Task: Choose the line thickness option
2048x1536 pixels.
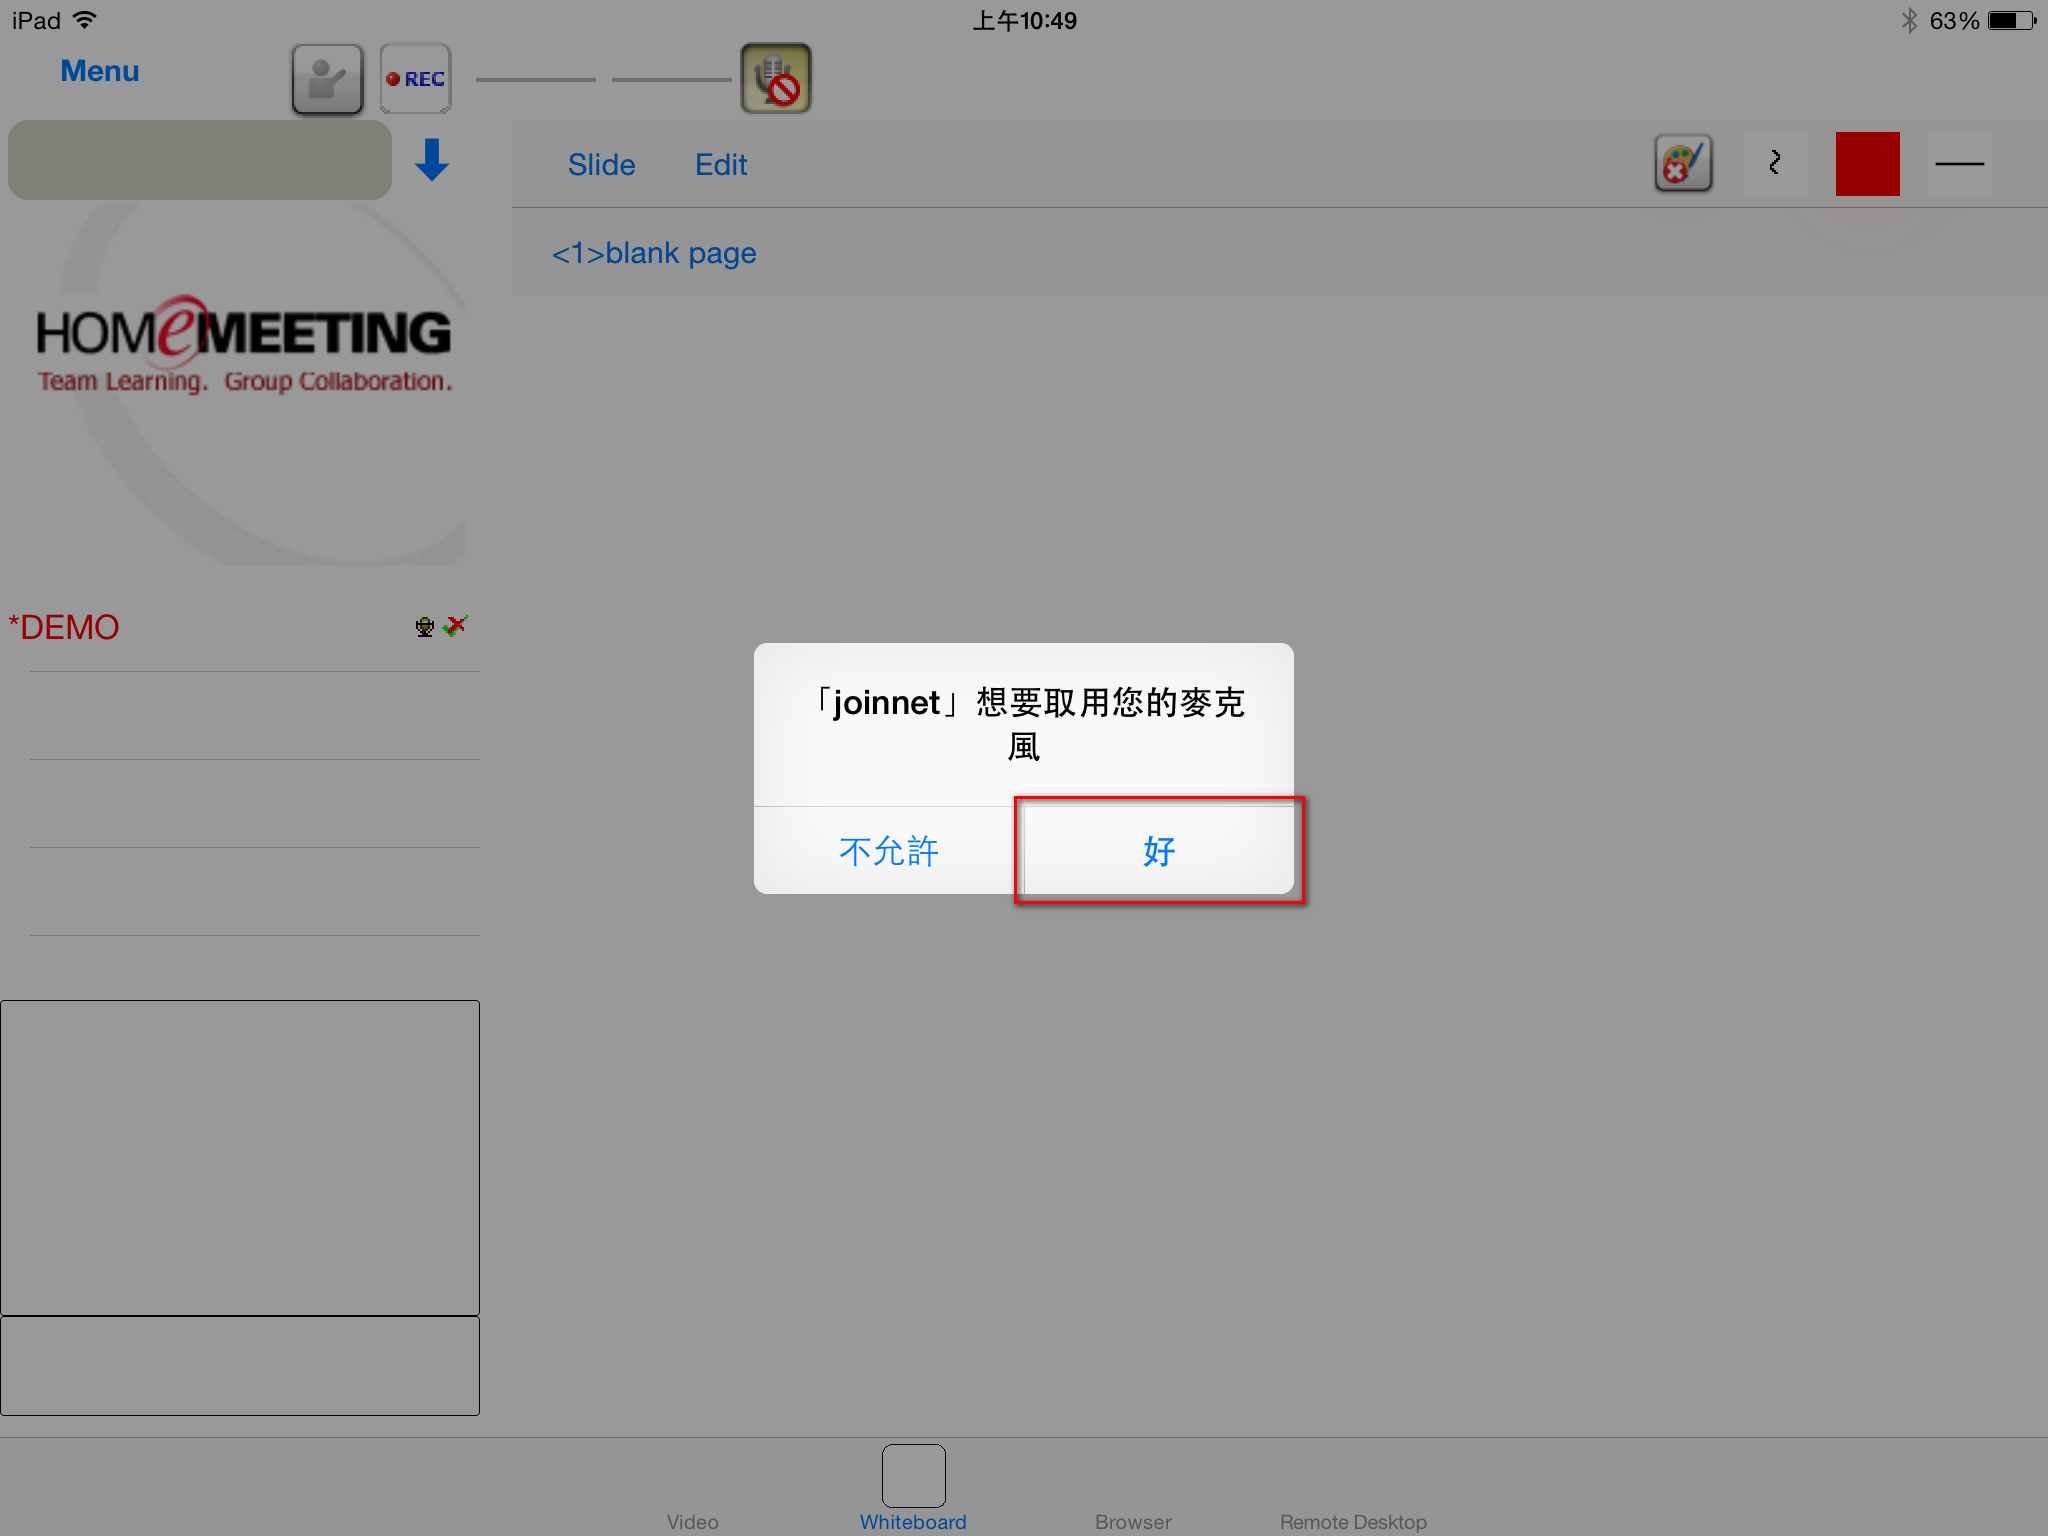Action: pos(1959,163)
